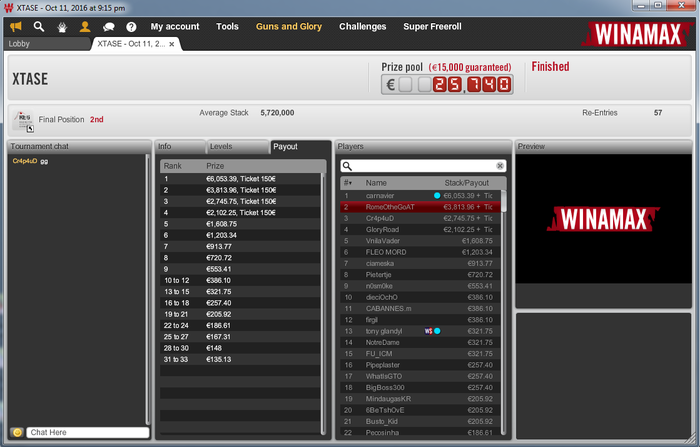Open the My account menu

tap(175, 27)
